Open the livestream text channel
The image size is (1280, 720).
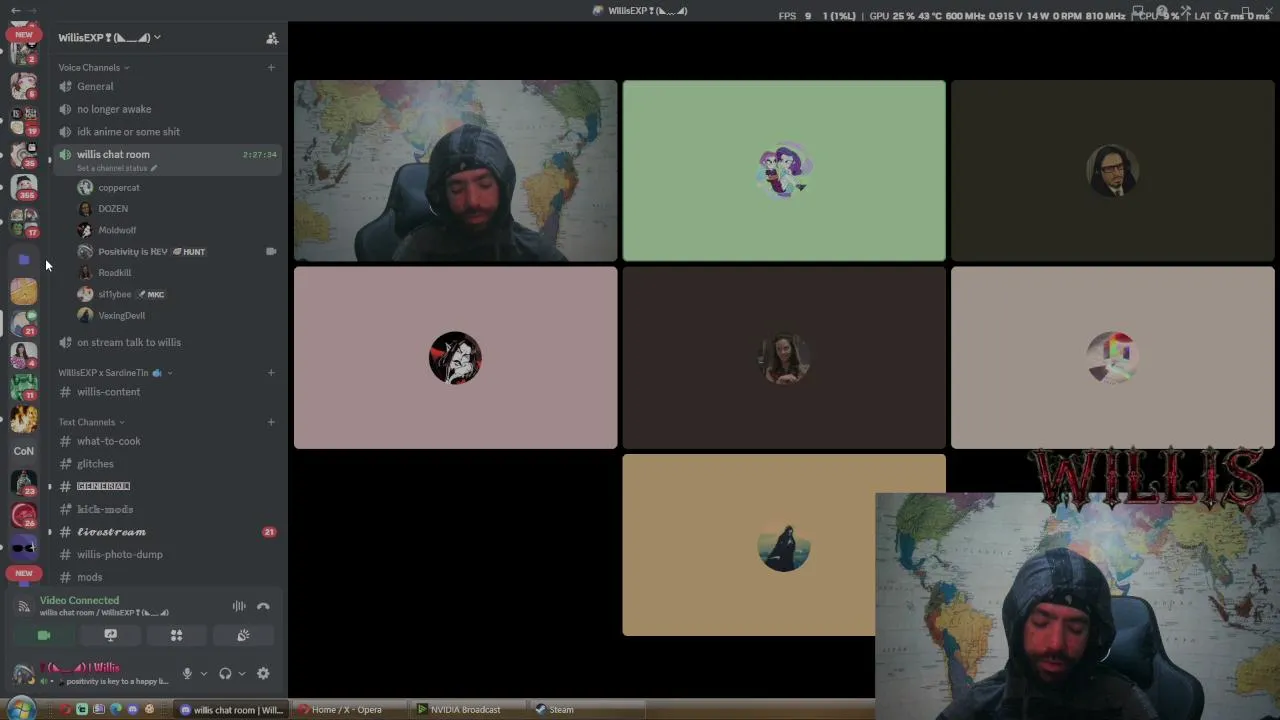click(168, 532)
